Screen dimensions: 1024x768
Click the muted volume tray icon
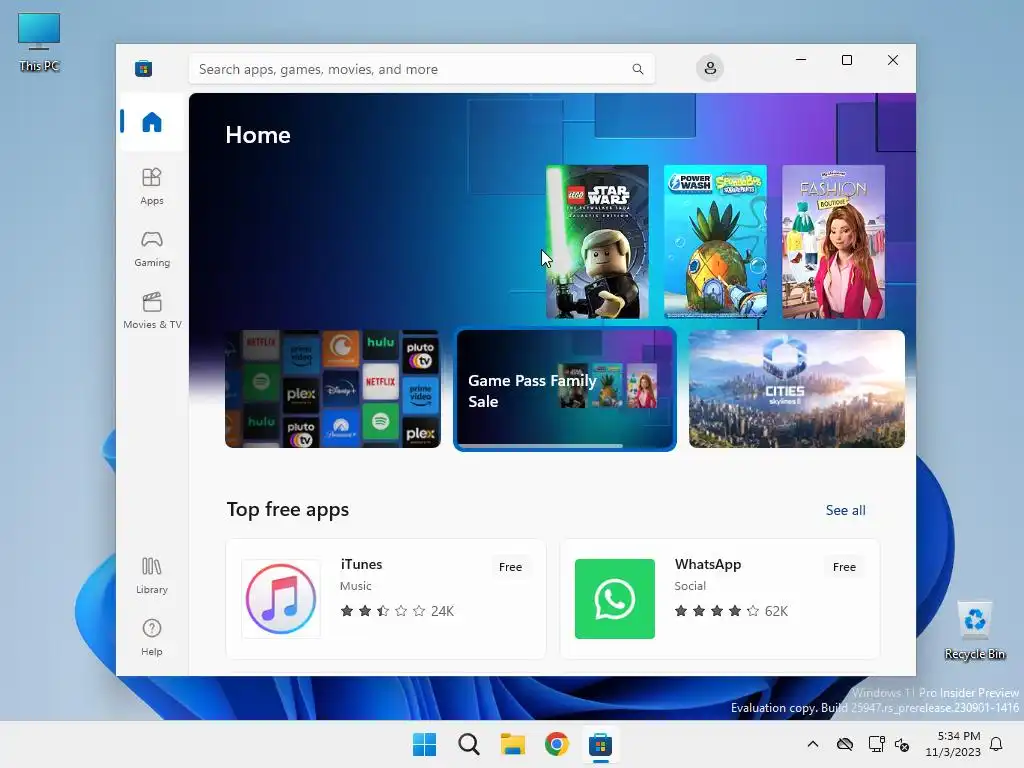[x=903, y=744]
